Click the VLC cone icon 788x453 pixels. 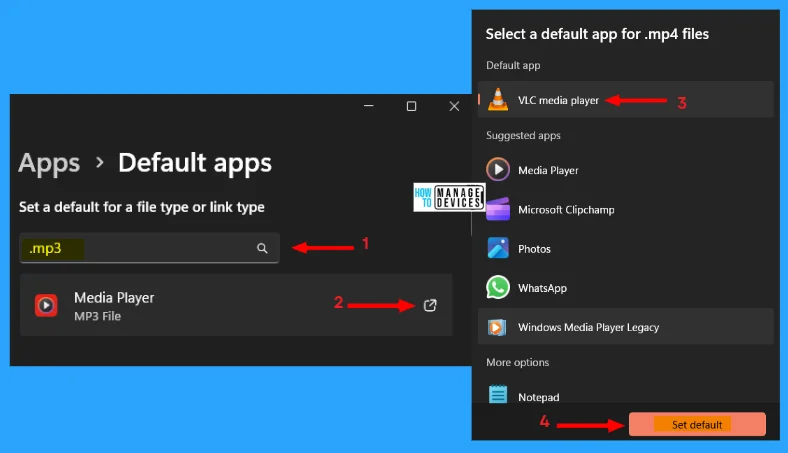(x=498, y=100)
